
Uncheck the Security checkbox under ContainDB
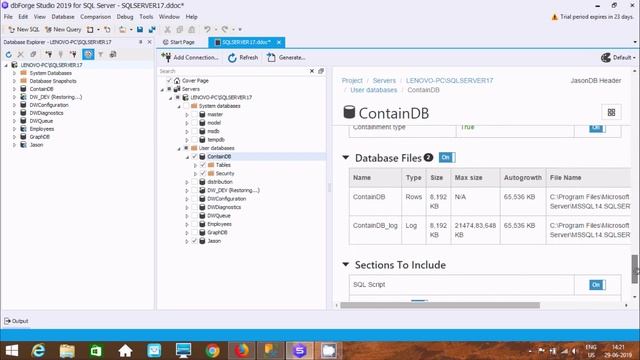click(203, 173)
